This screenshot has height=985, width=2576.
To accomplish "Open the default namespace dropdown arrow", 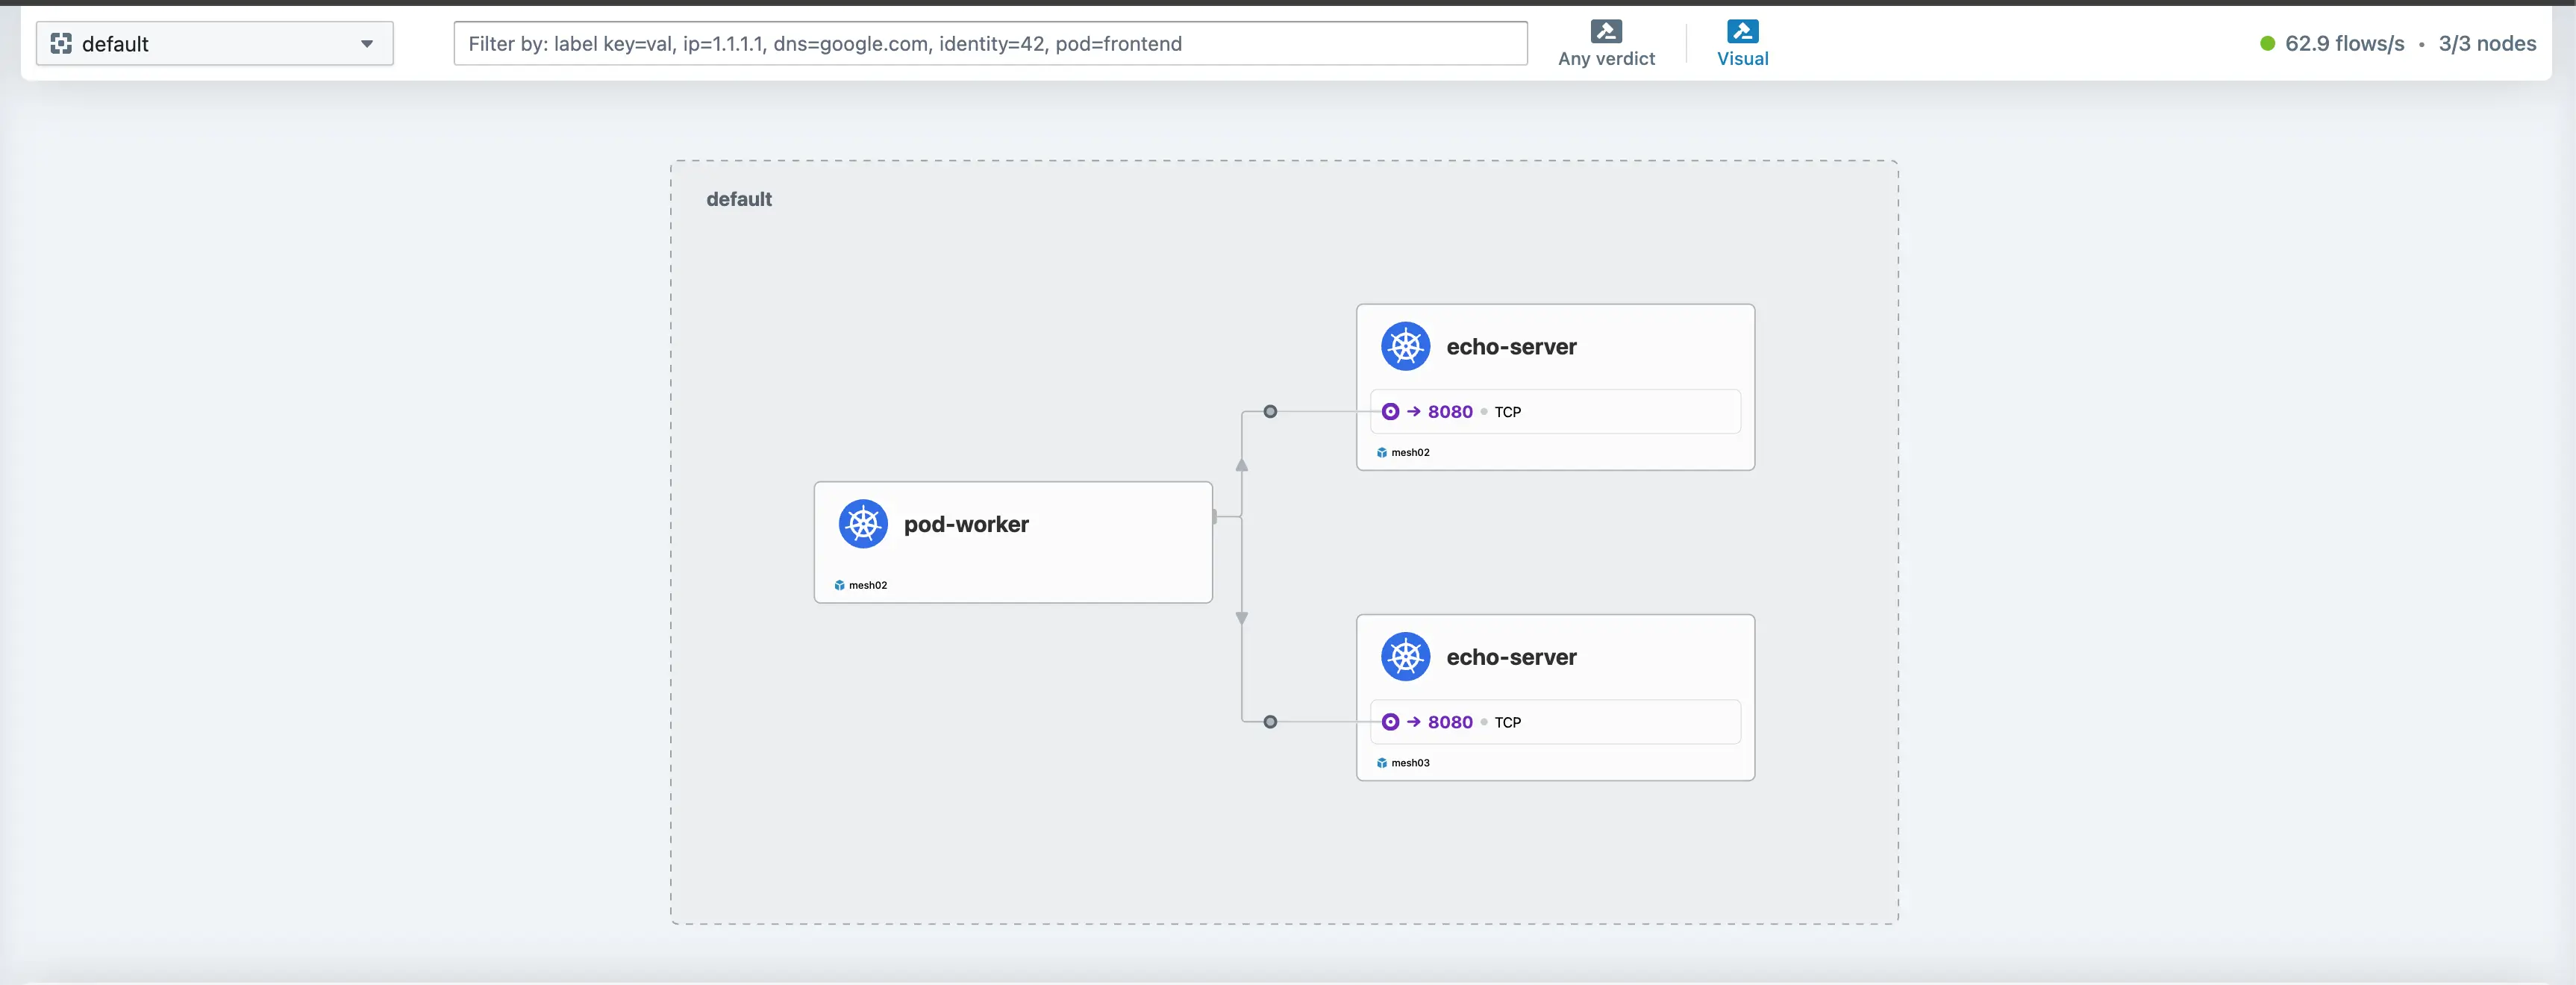I will click(x=367, y=44).
